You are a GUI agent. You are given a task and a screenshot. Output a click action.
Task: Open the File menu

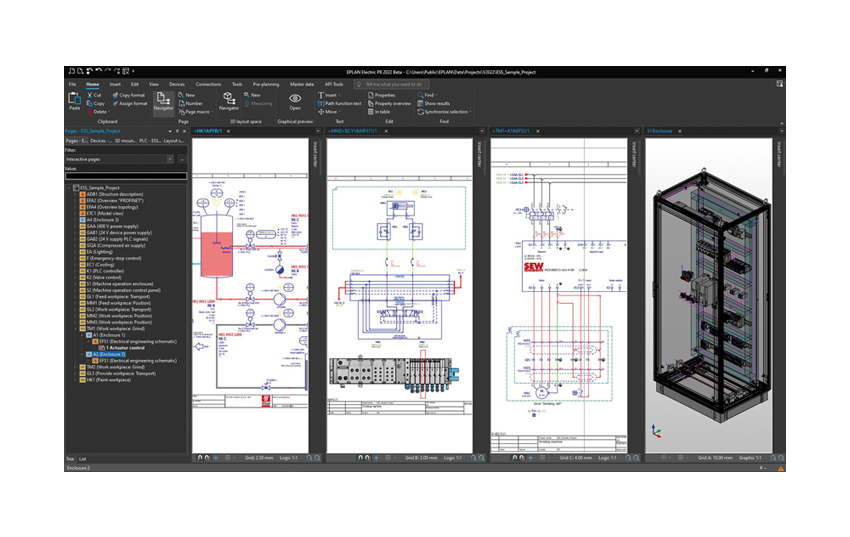(72, 84)
